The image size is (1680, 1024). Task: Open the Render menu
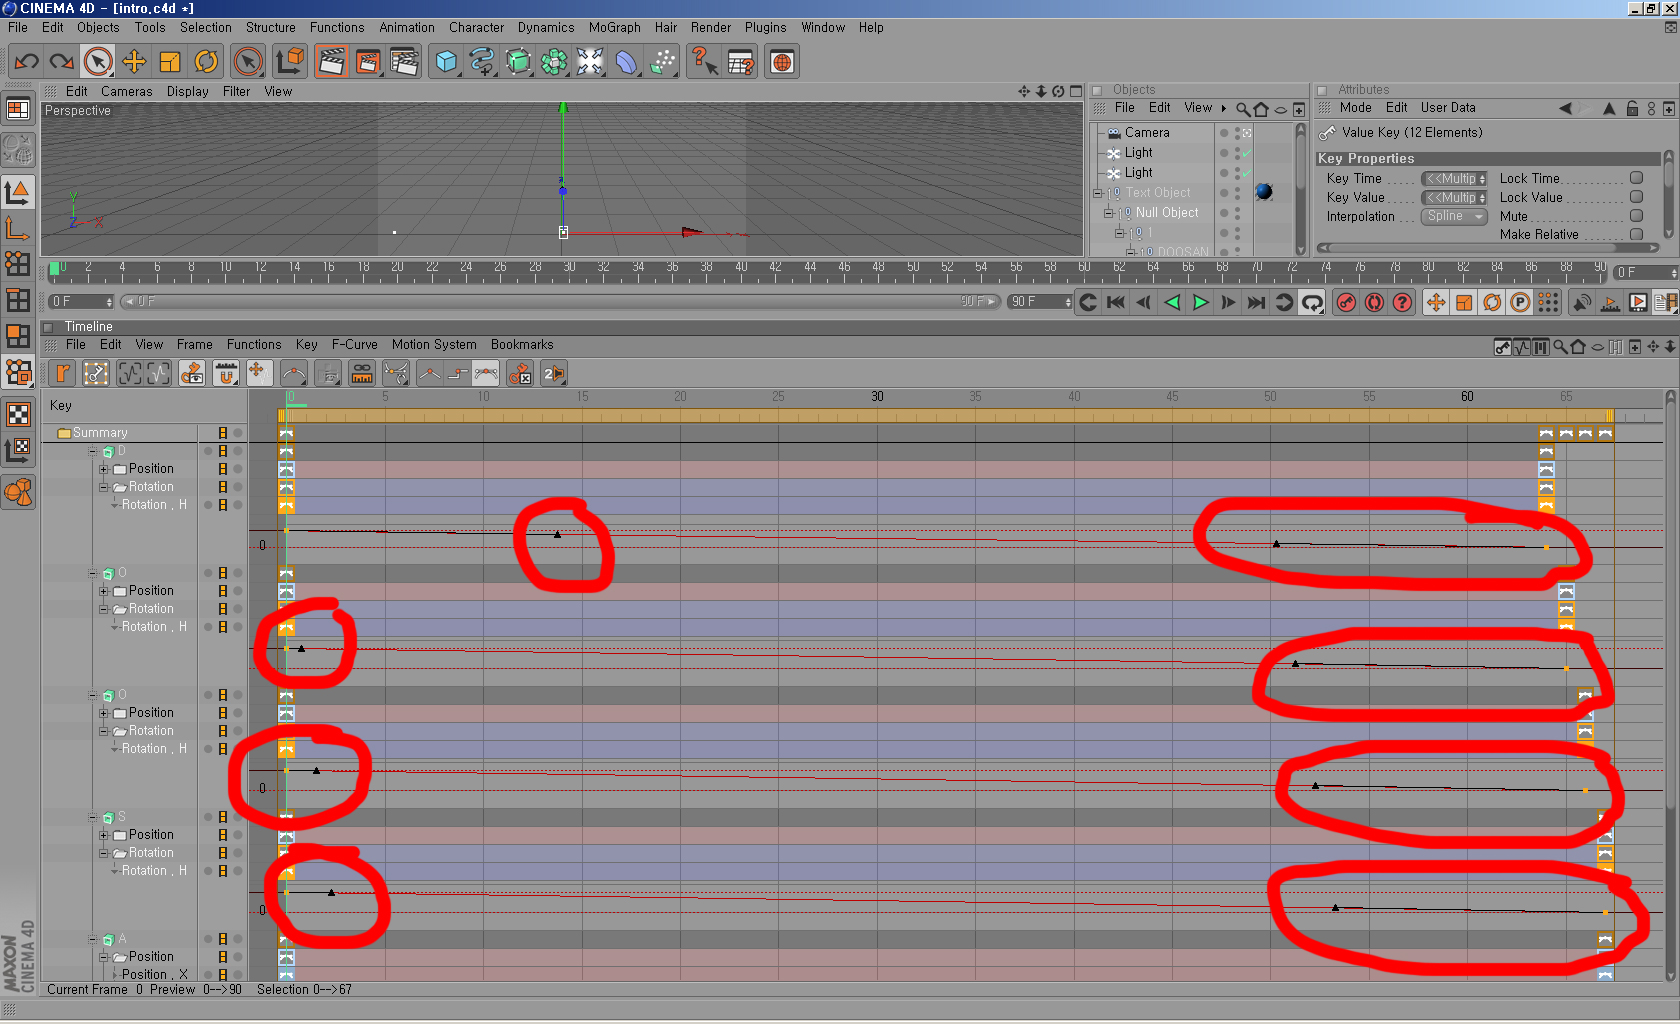click(711, 28)
